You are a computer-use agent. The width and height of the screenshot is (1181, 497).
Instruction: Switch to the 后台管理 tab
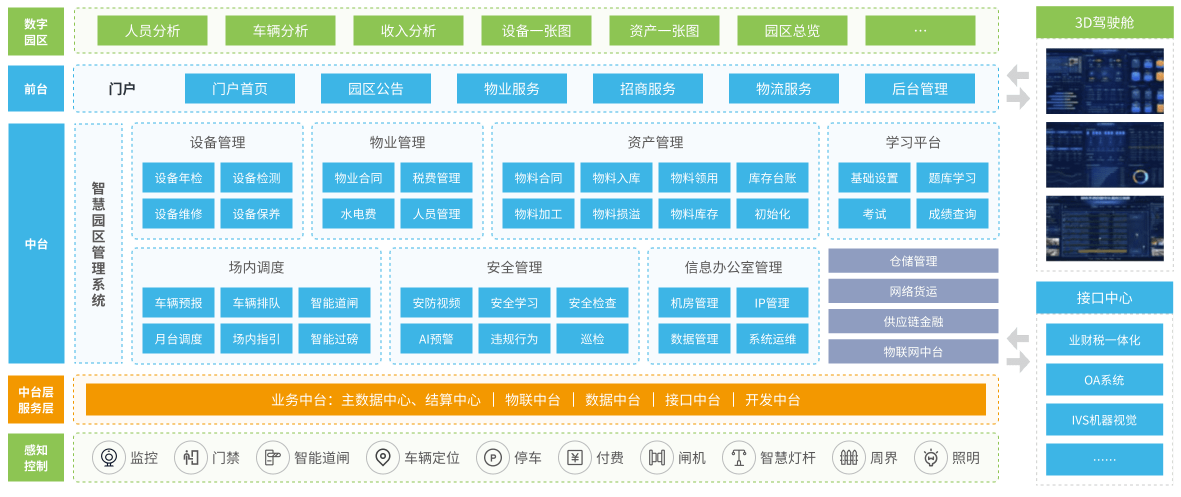coord(919,89)
